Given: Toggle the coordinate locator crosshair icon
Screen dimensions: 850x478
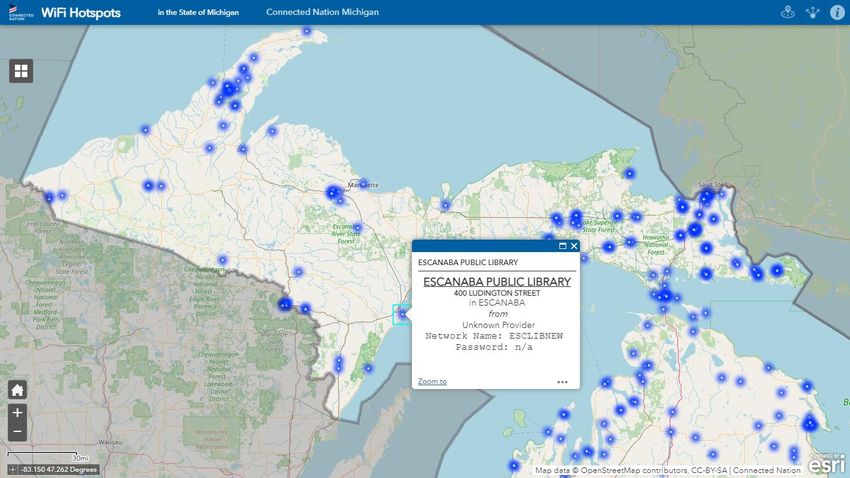Looking at the screenshot, I should tap(12, 469).
